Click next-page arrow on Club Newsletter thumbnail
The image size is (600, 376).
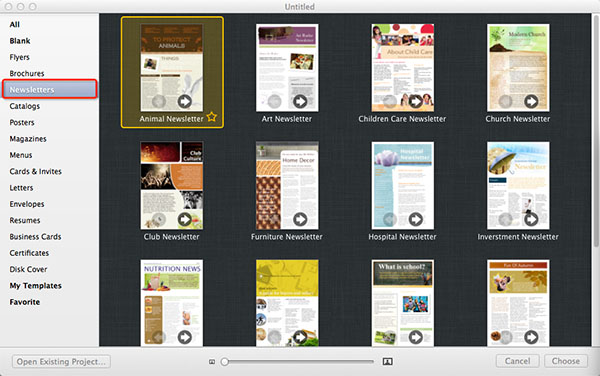pyautogui.click(x=184, y=220)
